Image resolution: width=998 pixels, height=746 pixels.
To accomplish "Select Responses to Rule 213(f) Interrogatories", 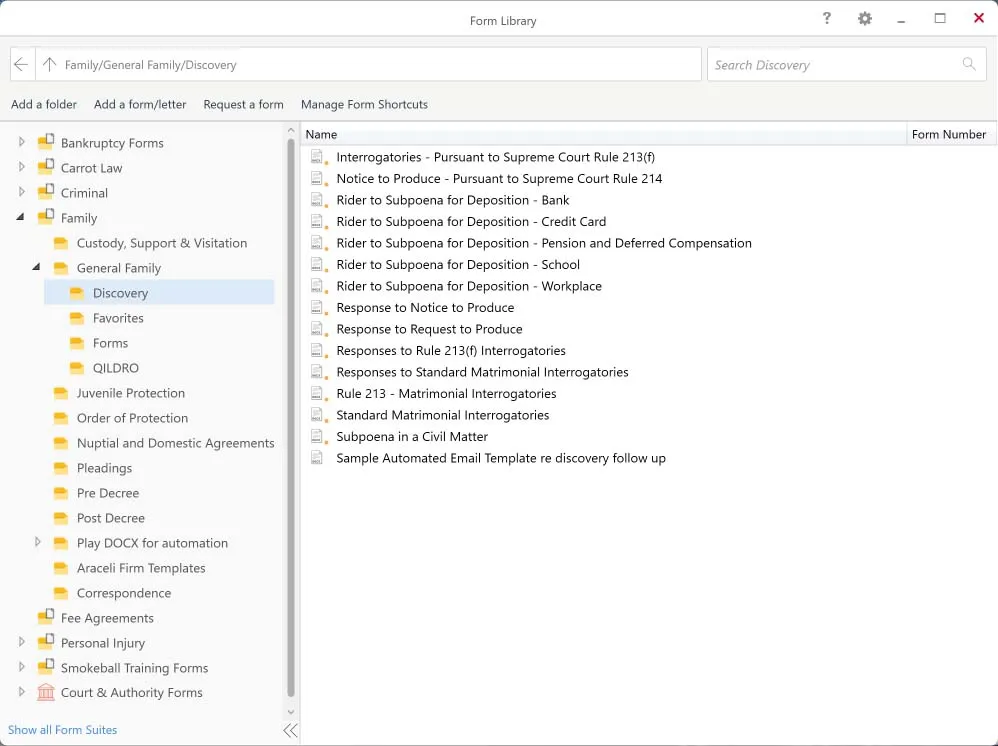I will tap(451, 351).
